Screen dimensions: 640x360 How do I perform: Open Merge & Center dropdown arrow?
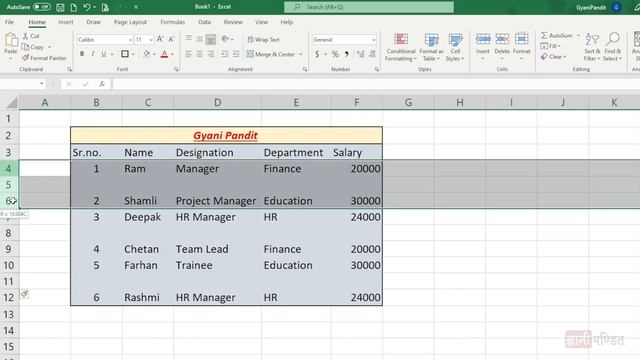point(301,54)
